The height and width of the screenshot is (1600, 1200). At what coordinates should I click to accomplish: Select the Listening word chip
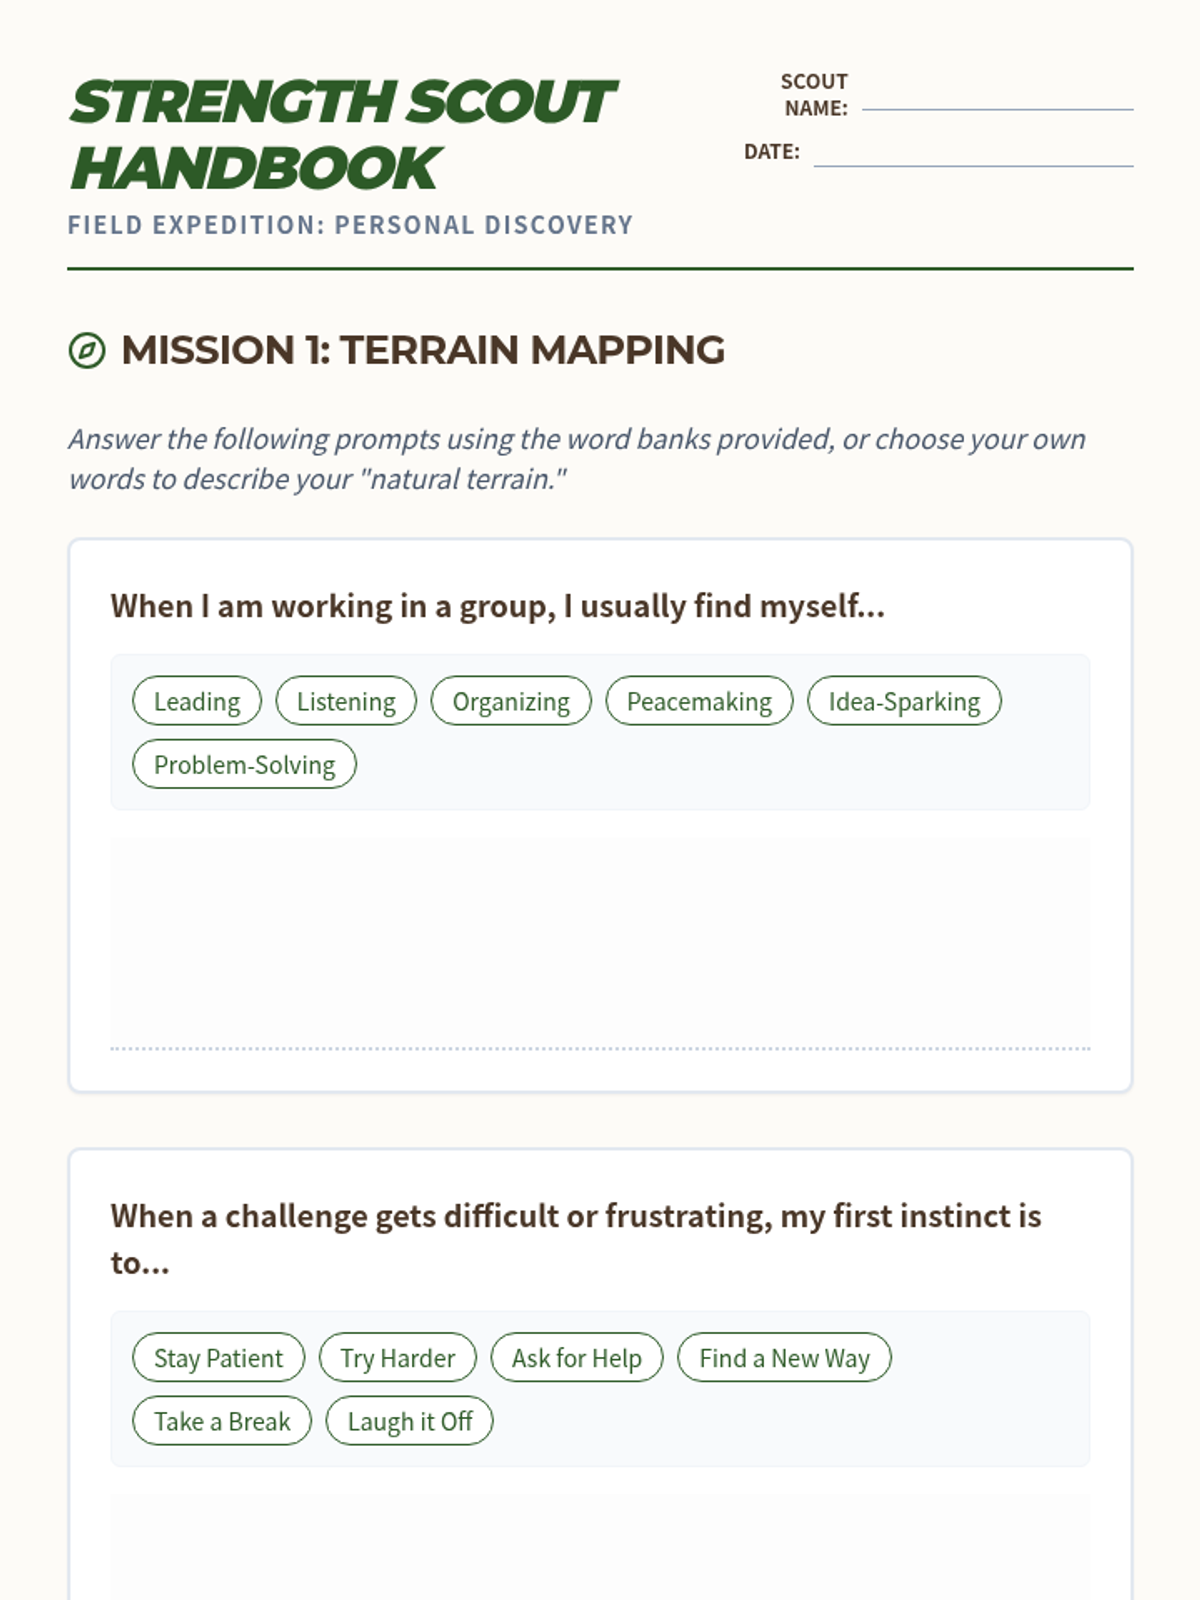coord(346,701)
